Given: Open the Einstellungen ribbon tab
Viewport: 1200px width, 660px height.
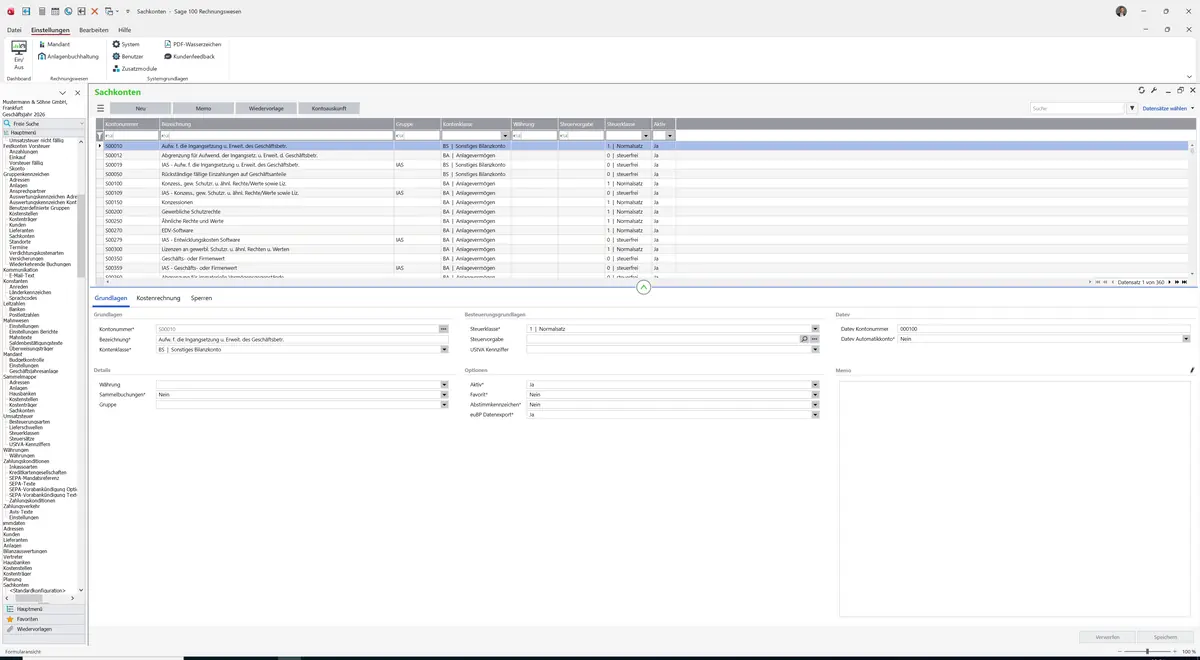Looking at the screenshot, I should click(50, 30).
